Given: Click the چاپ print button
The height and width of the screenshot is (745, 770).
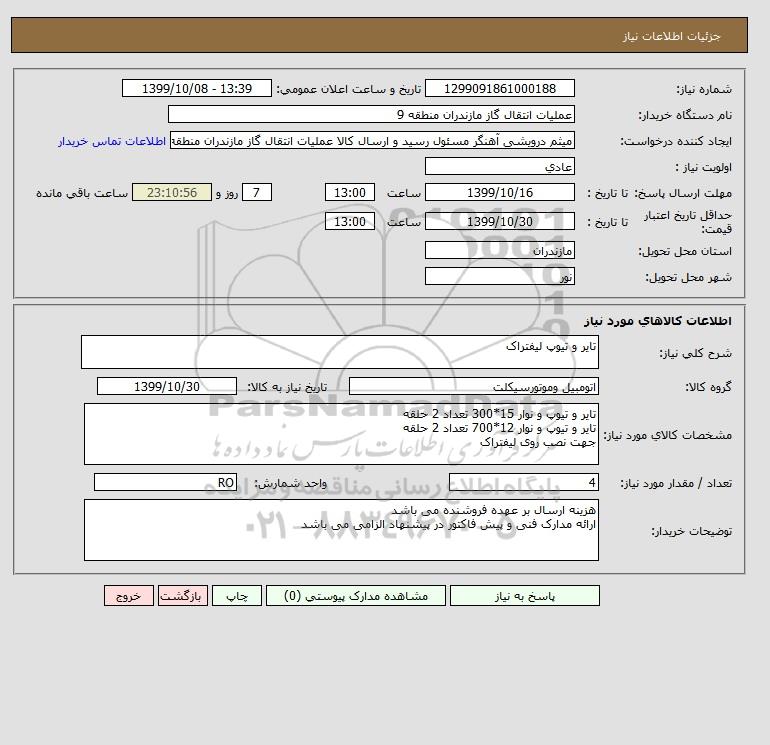Looking at the screenshot, I should point(237,596).
